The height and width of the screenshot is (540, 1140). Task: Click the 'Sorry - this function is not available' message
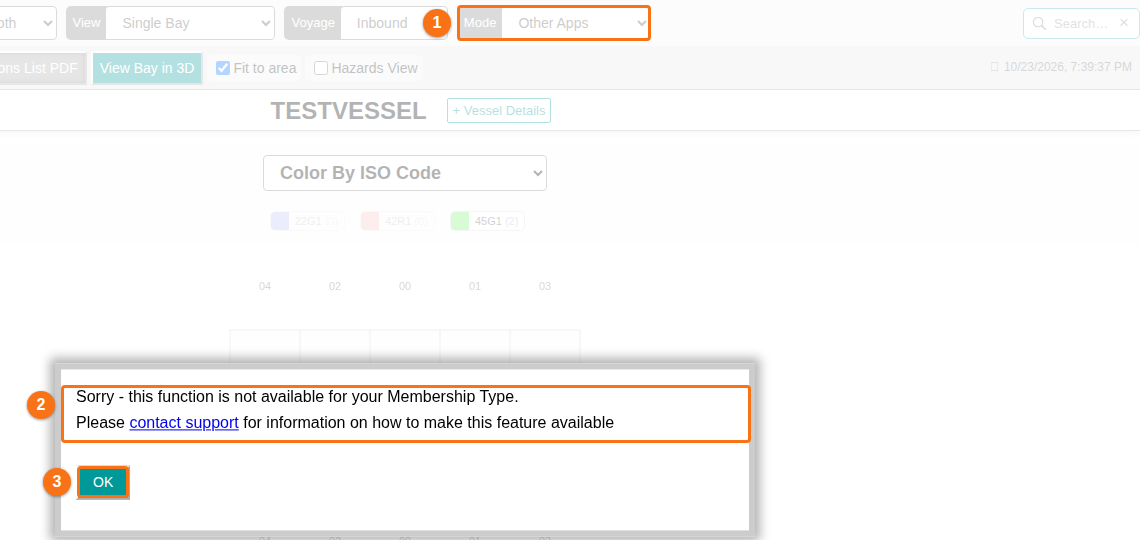click(x=297, y=397)
